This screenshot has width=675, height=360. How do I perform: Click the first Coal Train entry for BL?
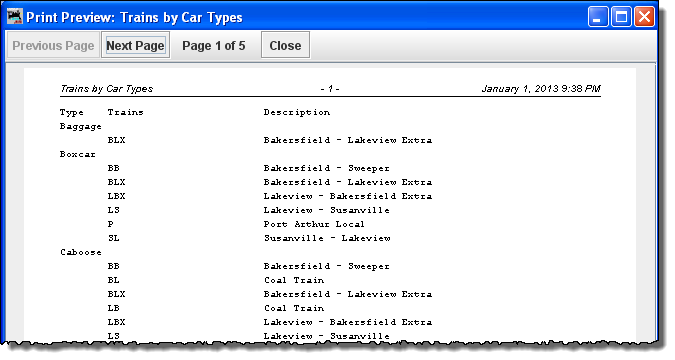[x=294, y=280]
